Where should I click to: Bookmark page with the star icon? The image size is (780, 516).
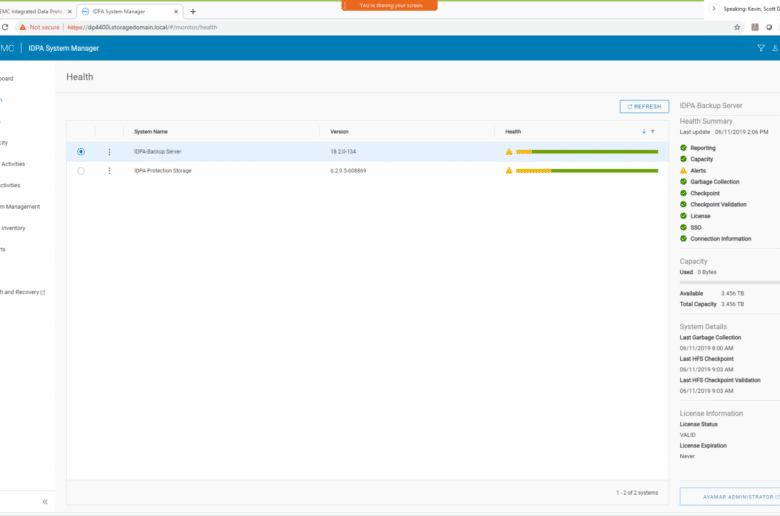pos(737,27)
